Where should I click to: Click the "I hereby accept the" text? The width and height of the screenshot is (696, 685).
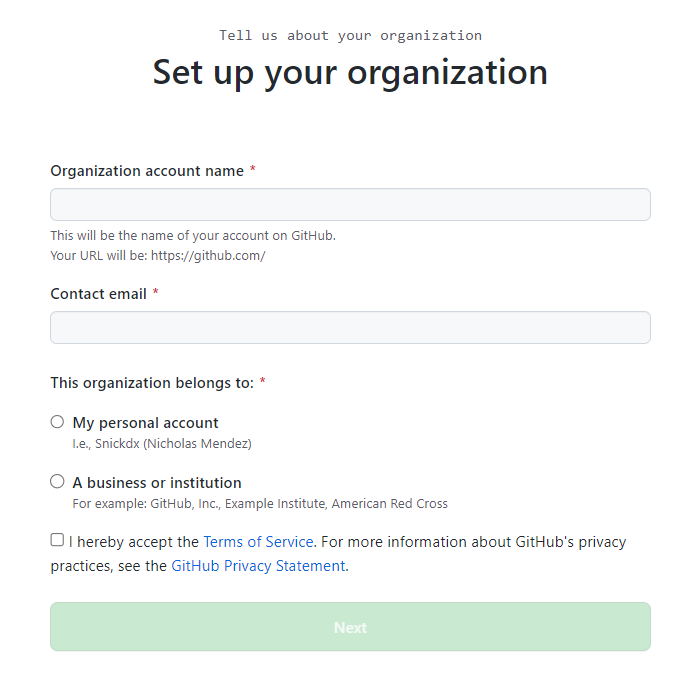pos(134,542)
